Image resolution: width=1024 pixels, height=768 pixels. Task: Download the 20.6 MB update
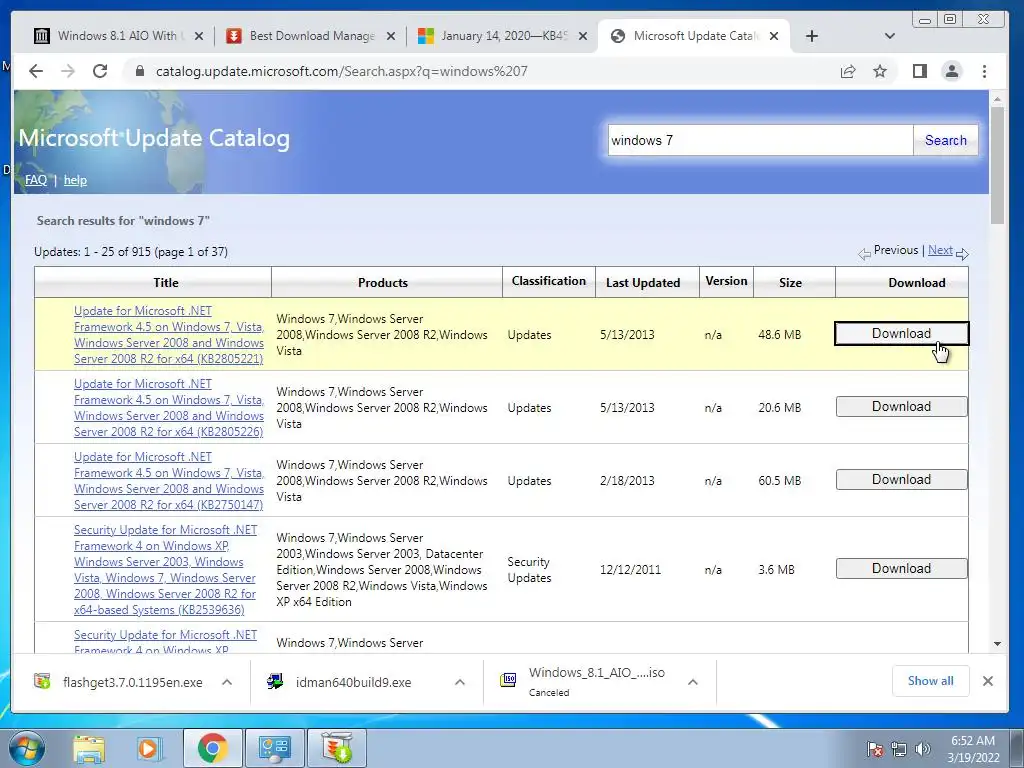(901, 407)
